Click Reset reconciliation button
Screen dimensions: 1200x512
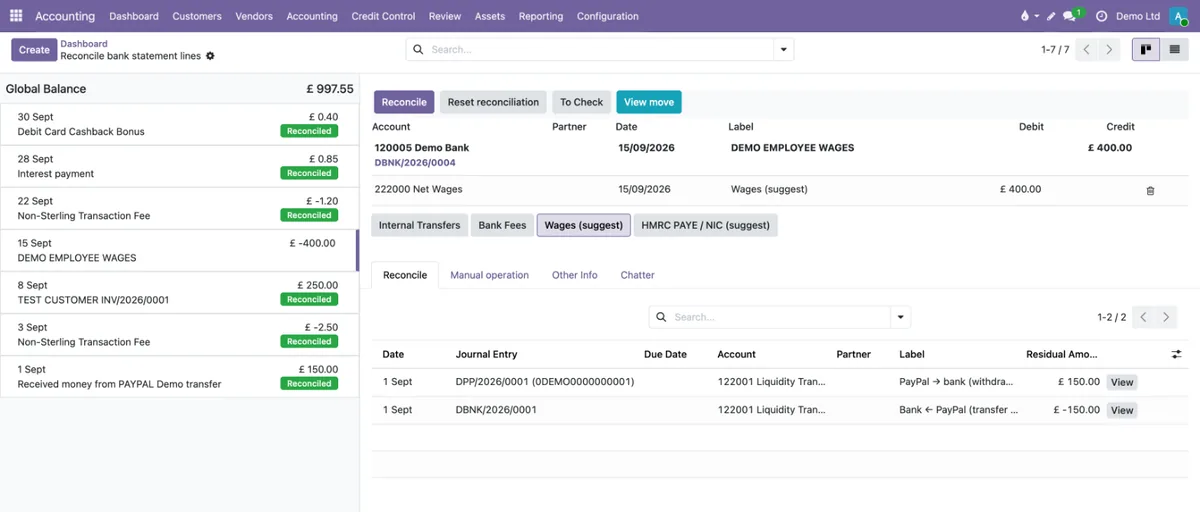tap(493, 102)
